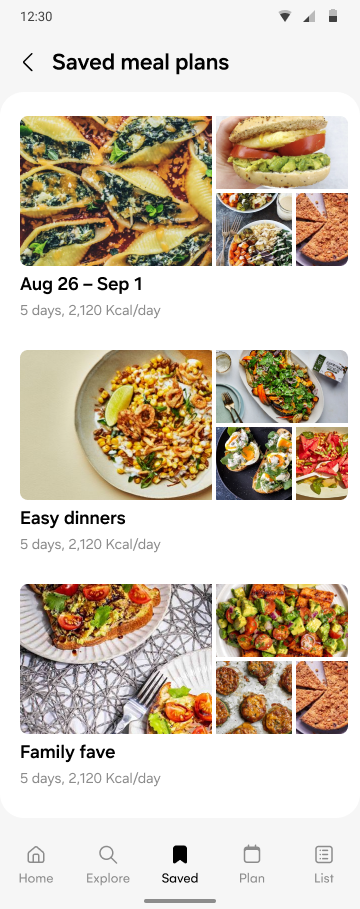Open watermelon salad thumbnail

[x=322, y=463]
